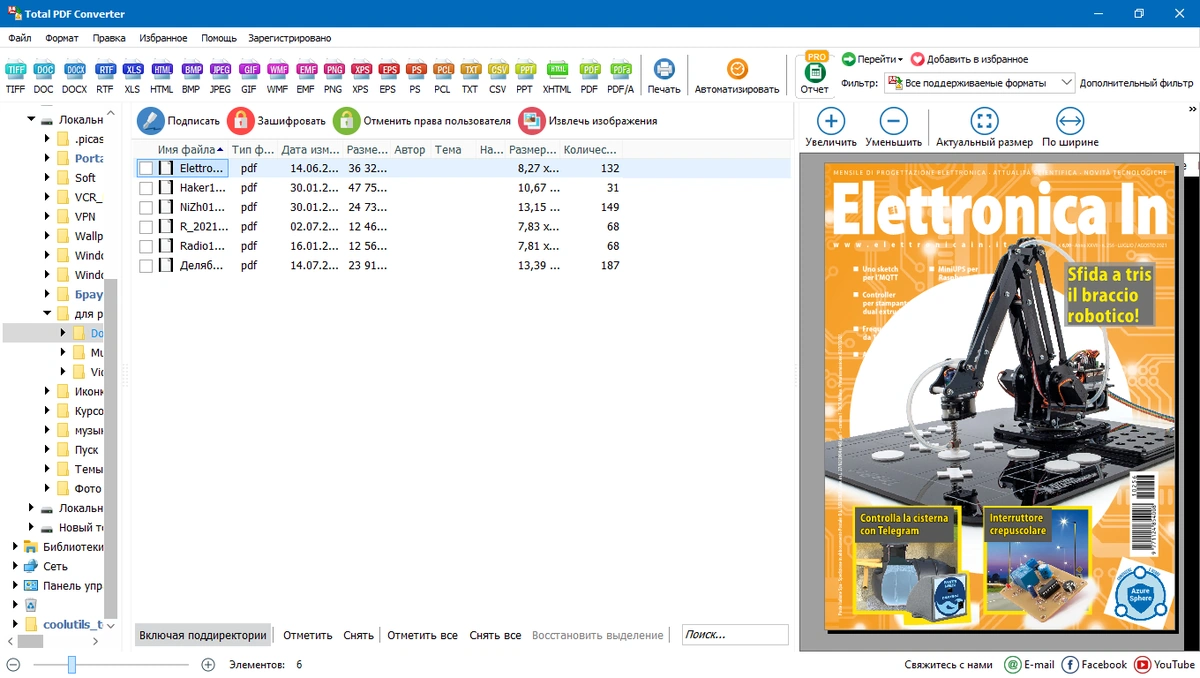The height and width of the screenshot is (678, 1200).
Task: Open the Перейти dropdown arrow
Action: click(x=900, y=60)
